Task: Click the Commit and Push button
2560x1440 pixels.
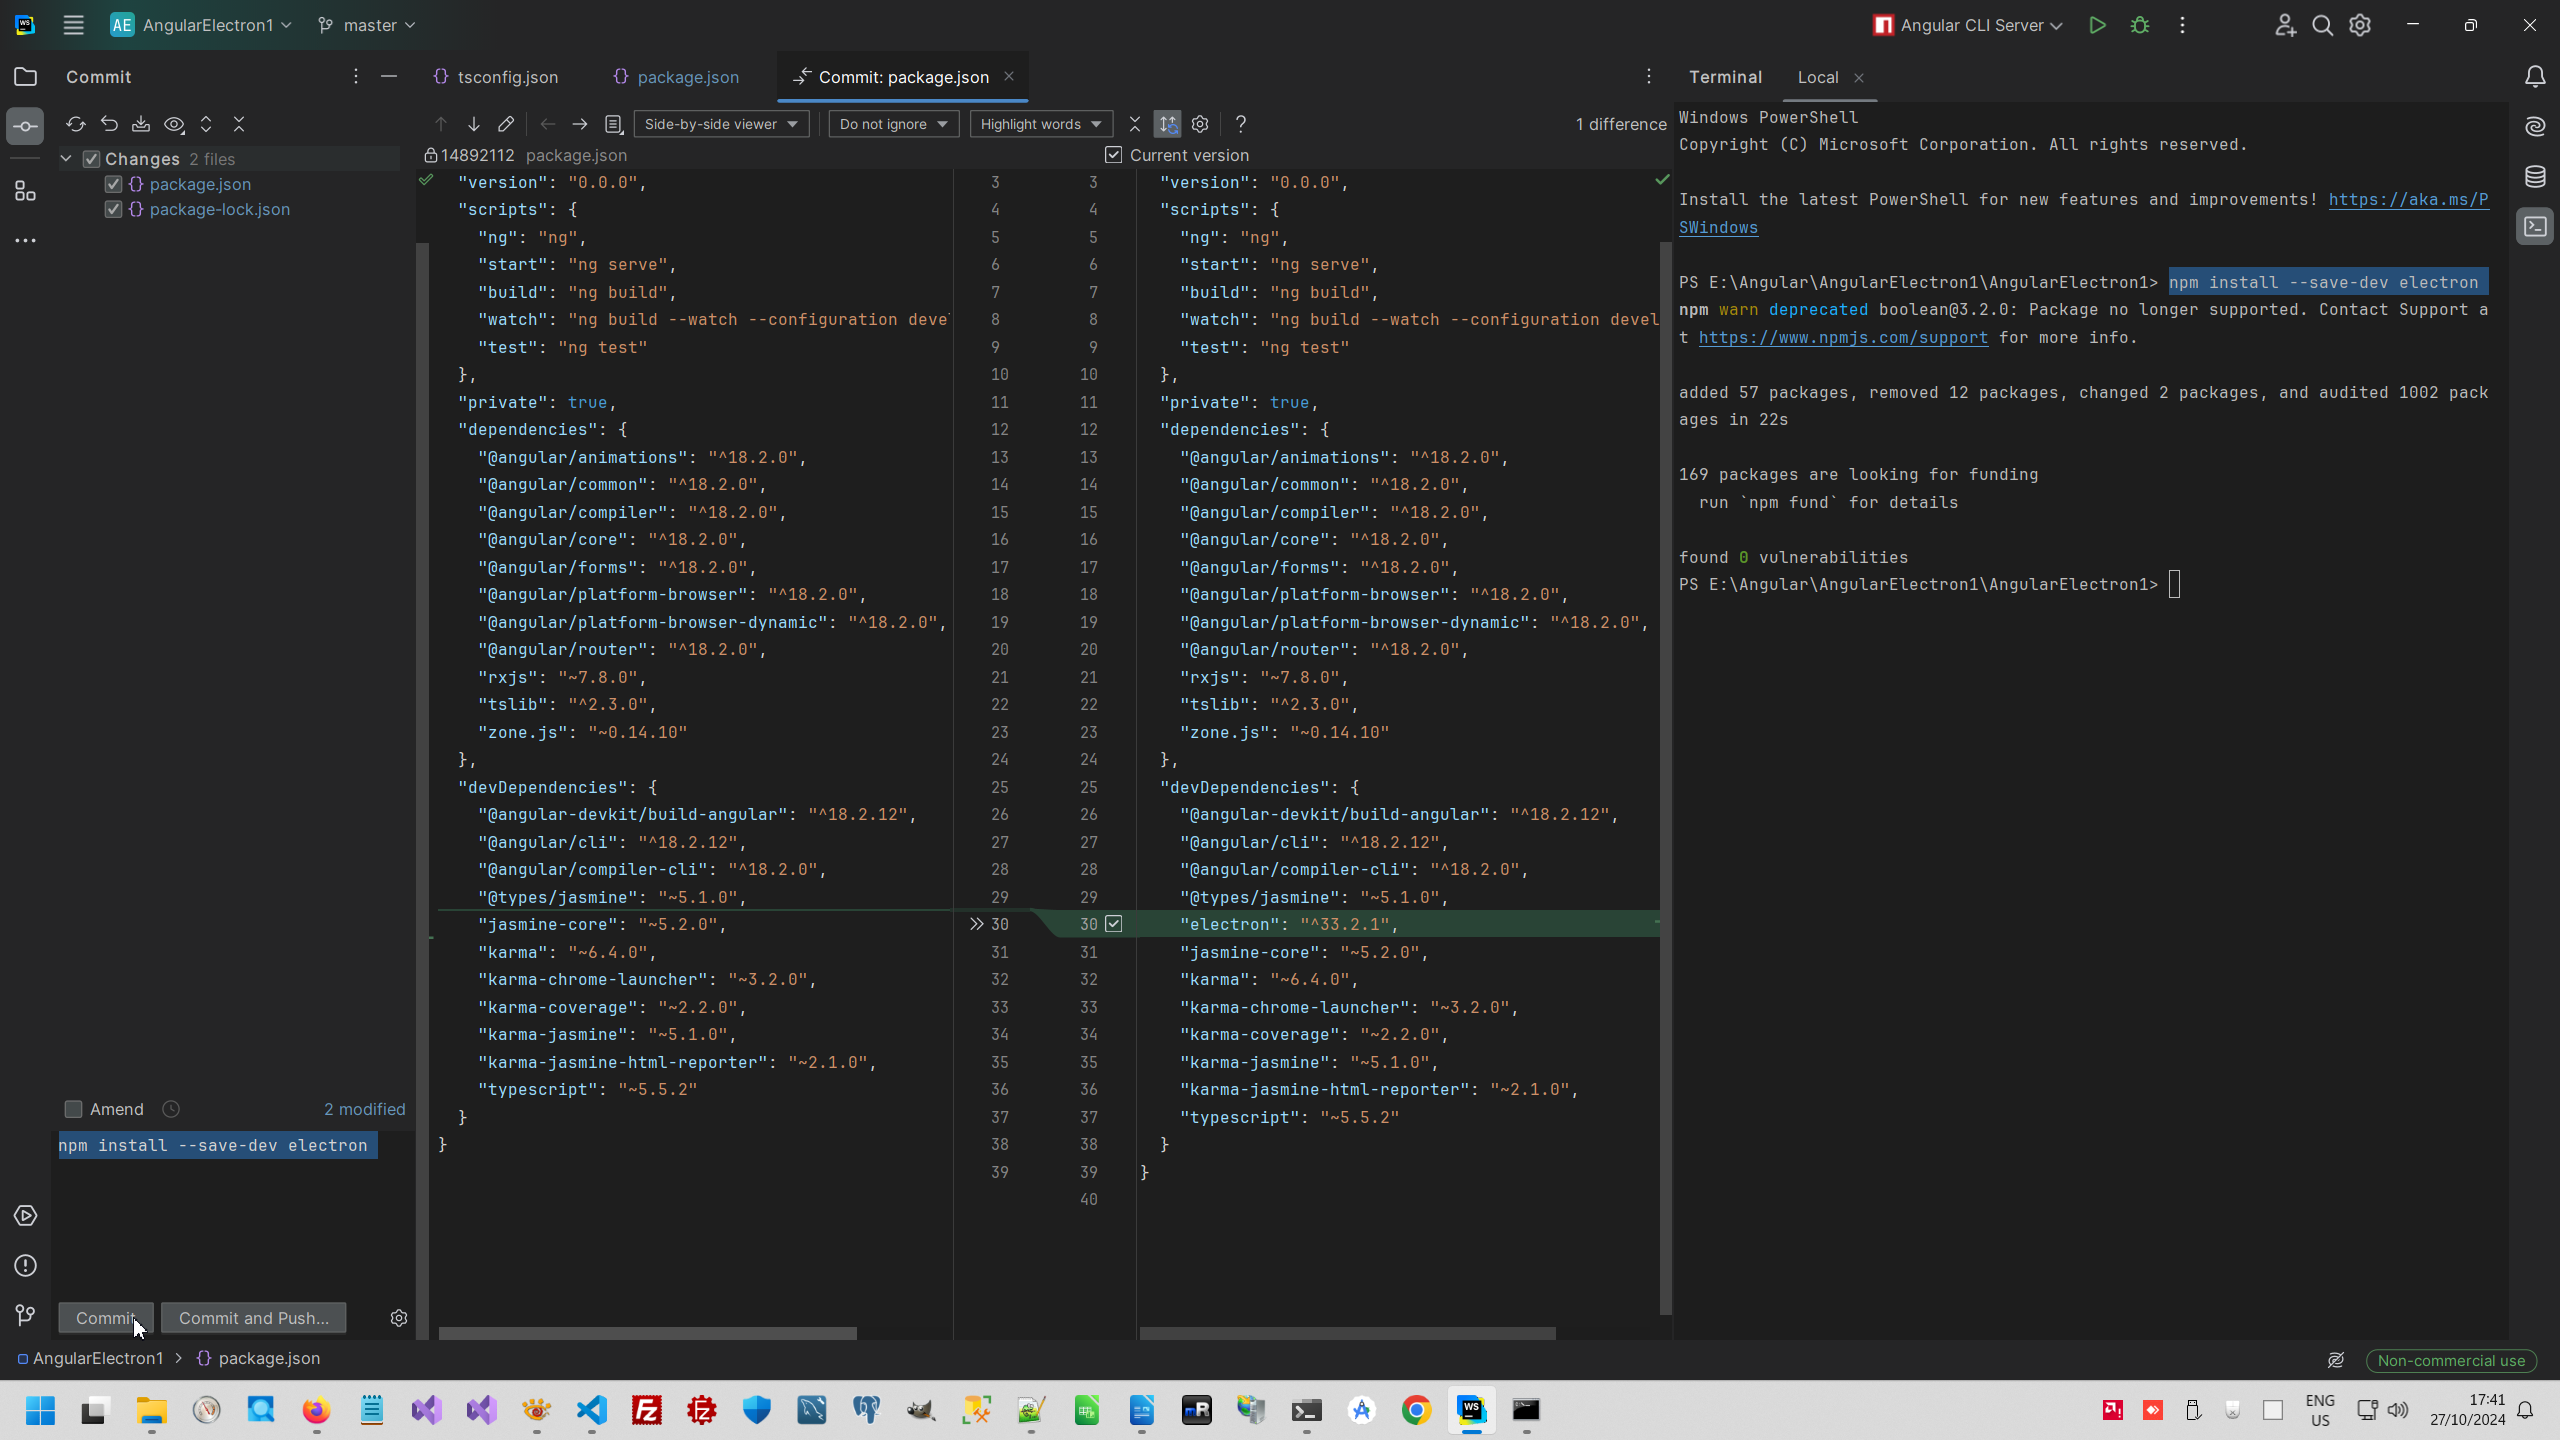Action: point(253,1318)
